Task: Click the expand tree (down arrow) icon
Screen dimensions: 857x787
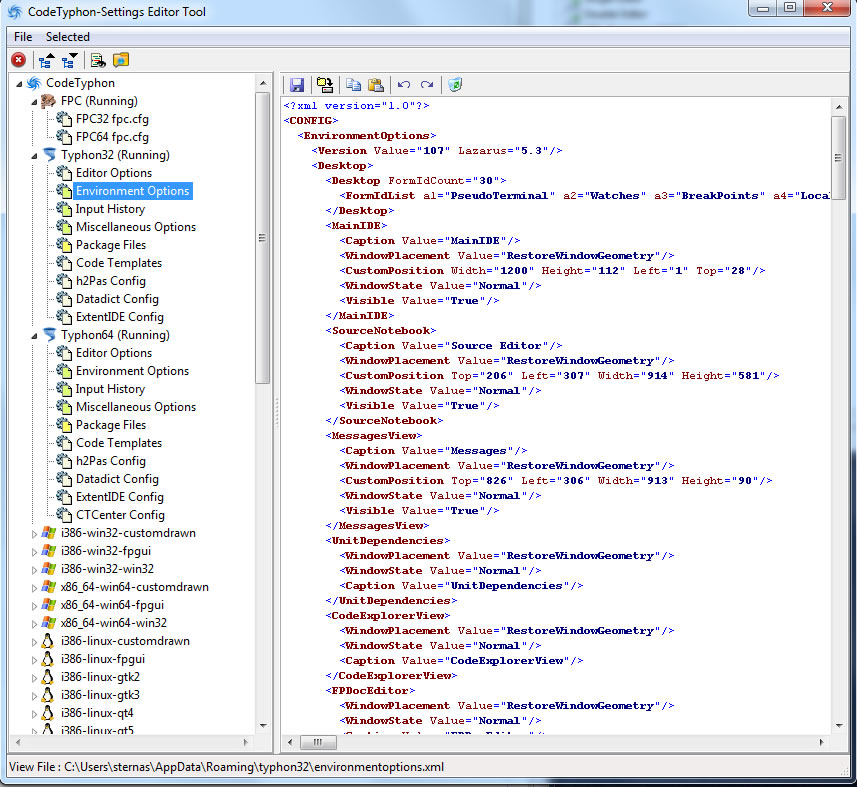Action: click(x=69, y=60)
